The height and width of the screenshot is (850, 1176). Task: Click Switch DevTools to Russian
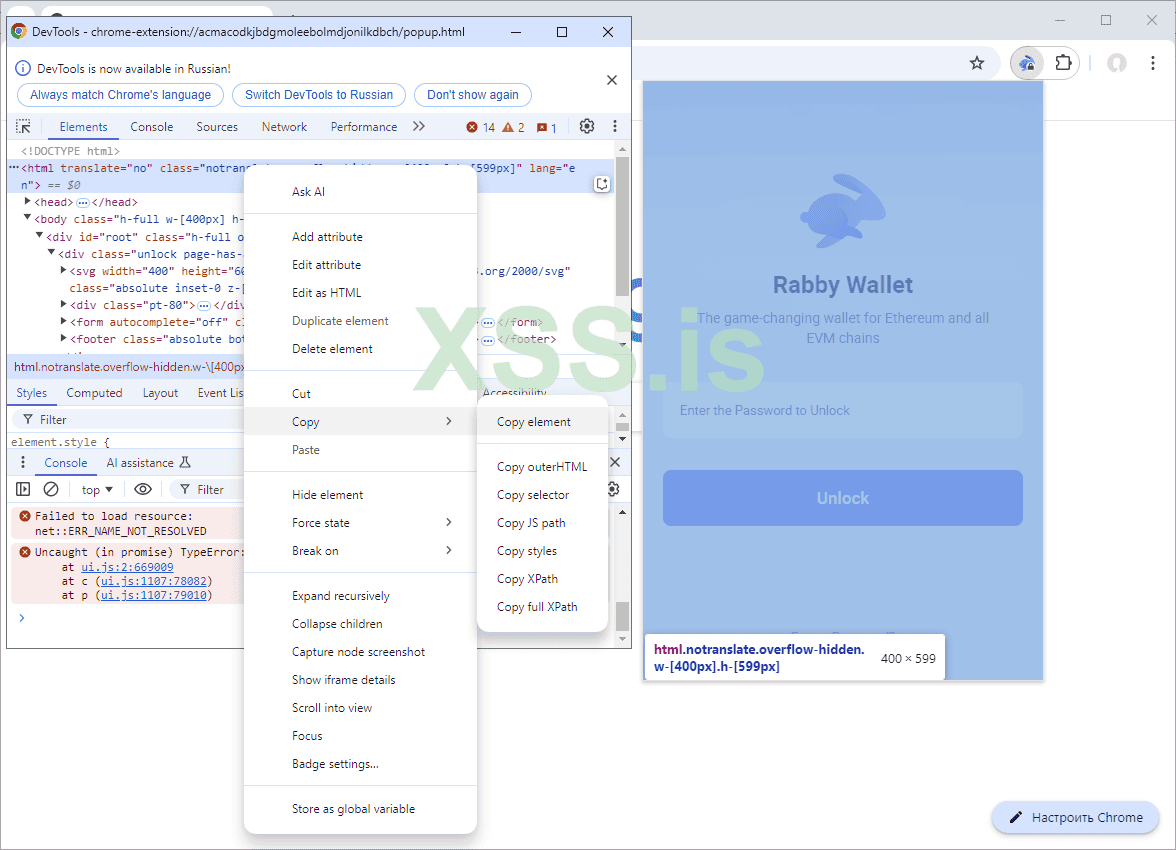(x=319, y=95)
